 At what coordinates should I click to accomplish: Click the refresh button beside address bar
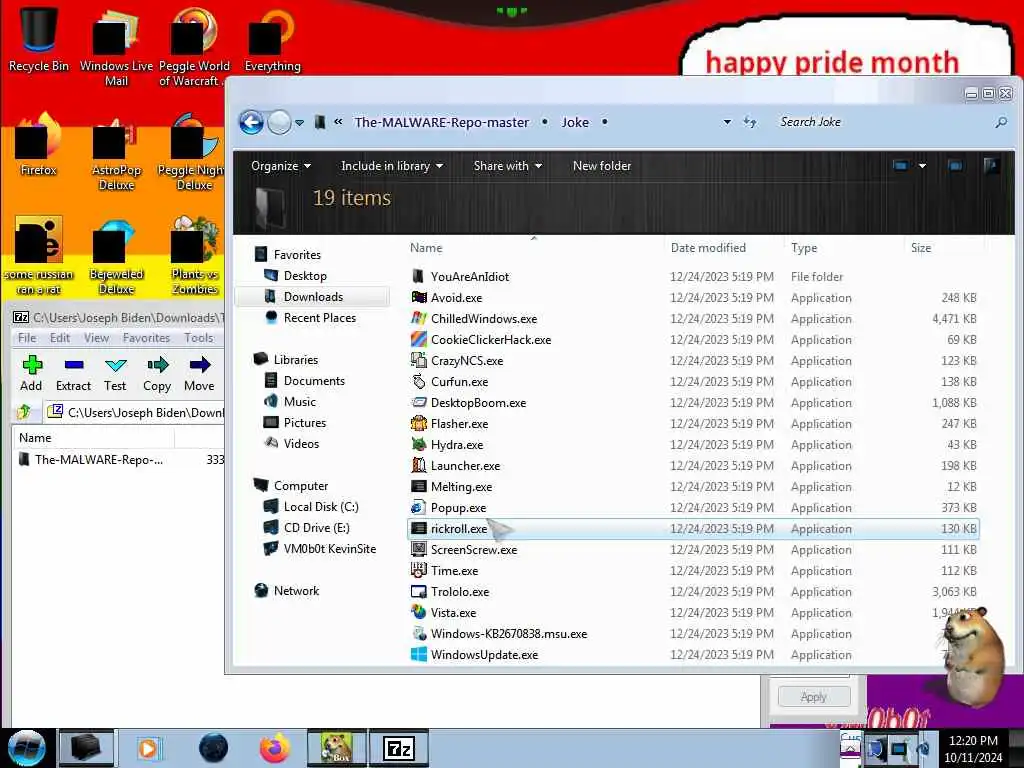750,122
